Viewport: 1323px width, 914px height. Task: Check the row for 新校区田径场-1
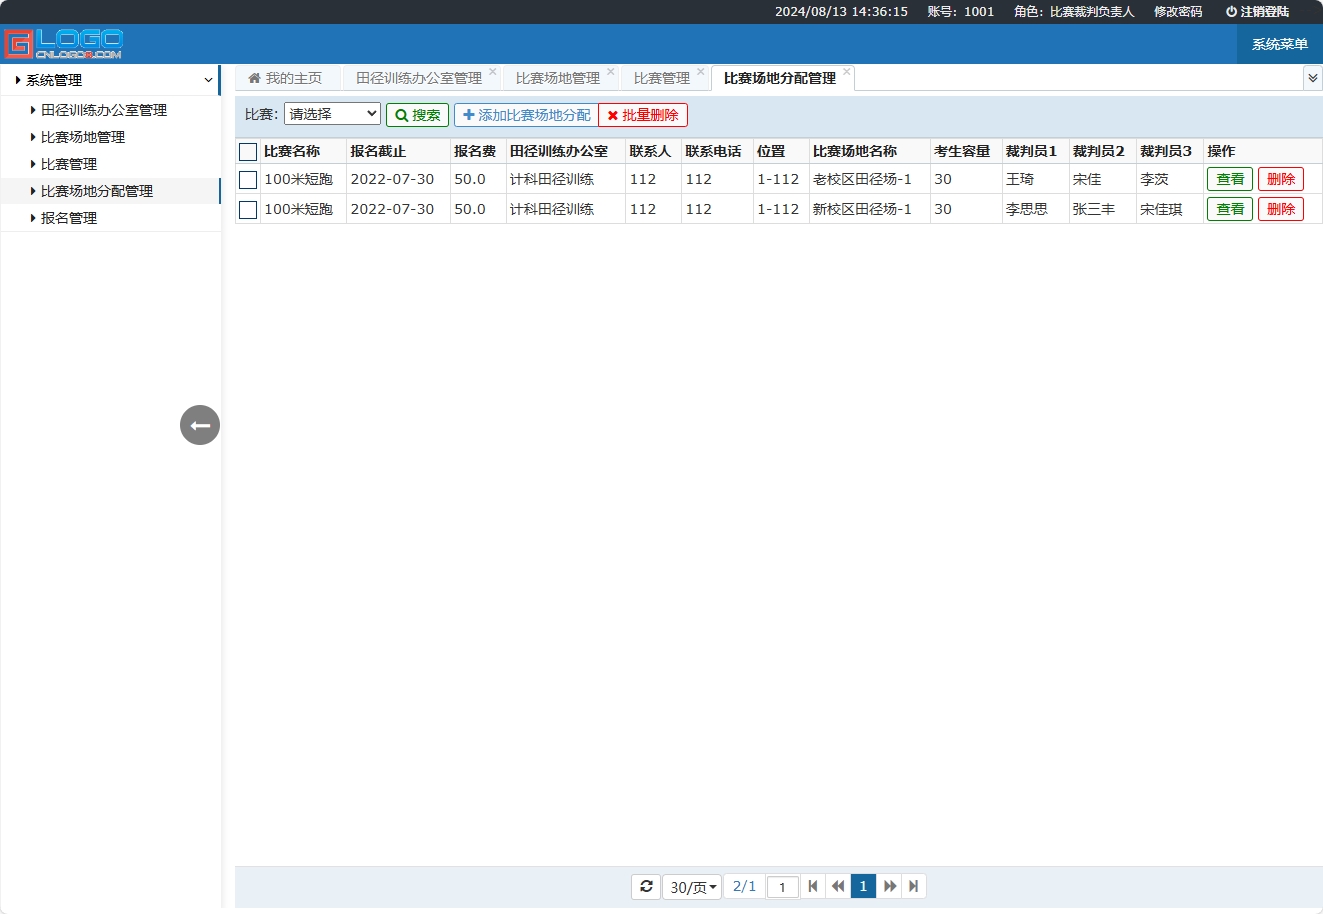pos(248,210)
